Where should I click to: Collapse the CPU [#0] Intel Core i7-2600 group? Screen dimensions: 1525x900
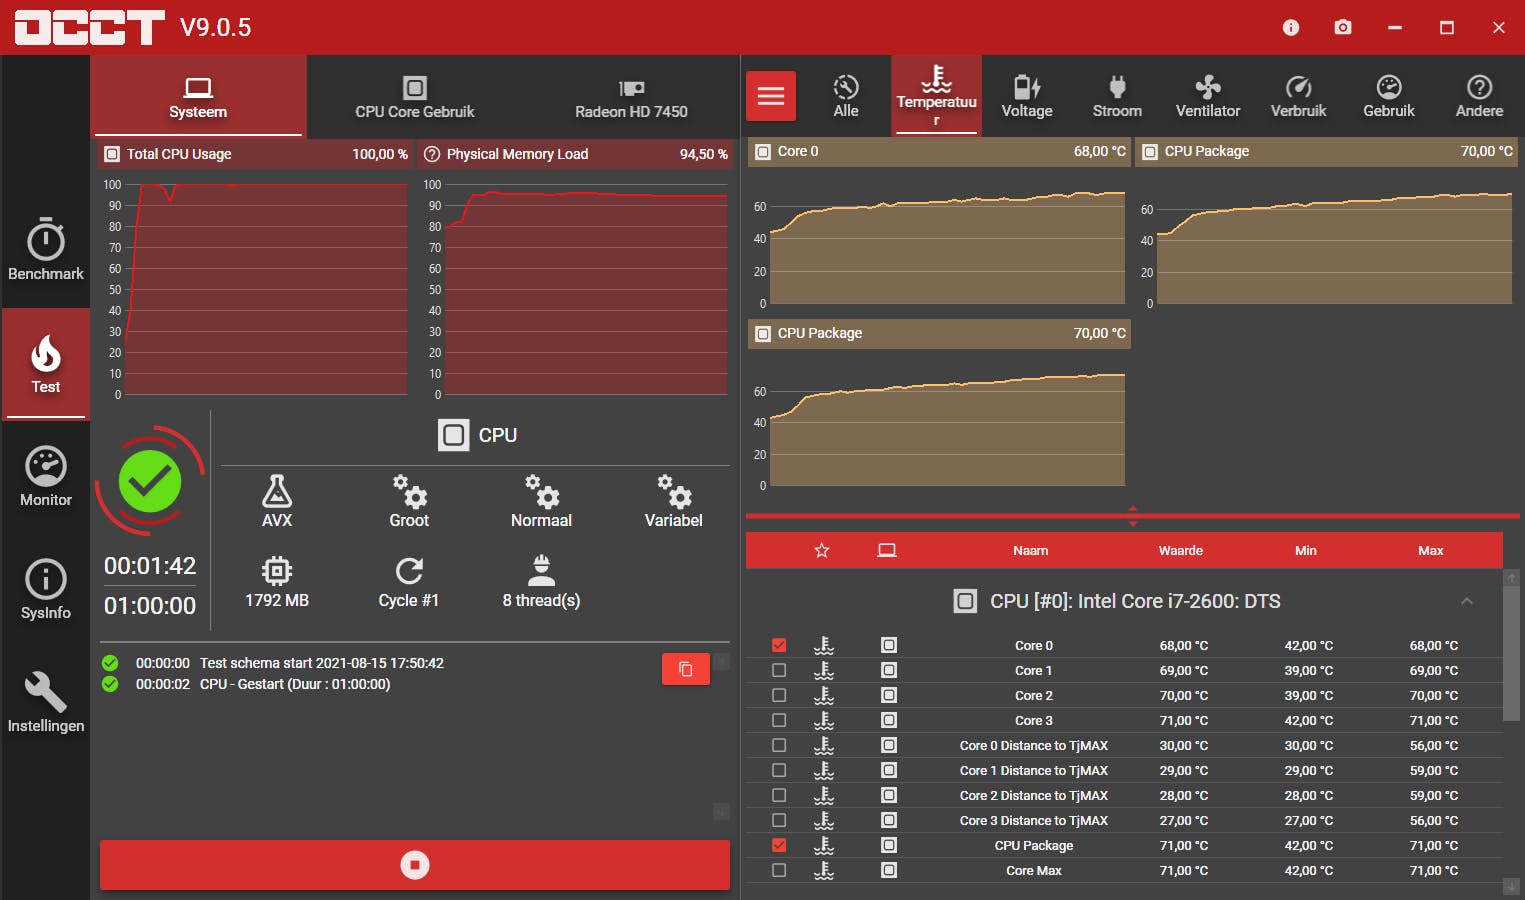1467,601
